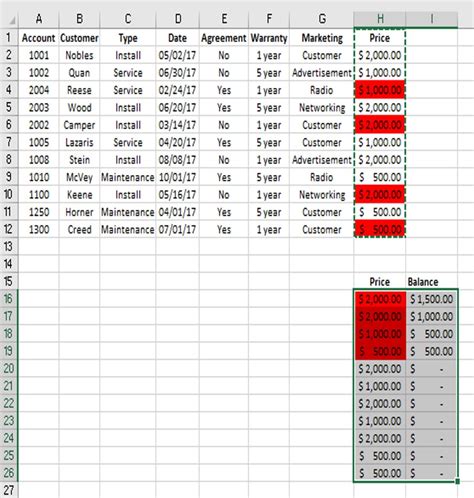
Task: Click the Agreement header cell
Action: tap(224, 38)
